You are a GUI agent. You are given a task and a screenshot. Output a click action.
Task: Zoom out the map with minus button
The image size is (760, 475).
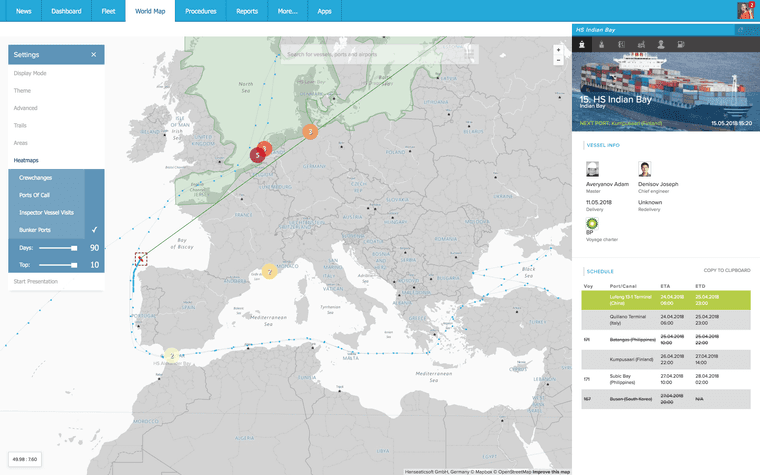pyautogui.click(x=558, y=60)
